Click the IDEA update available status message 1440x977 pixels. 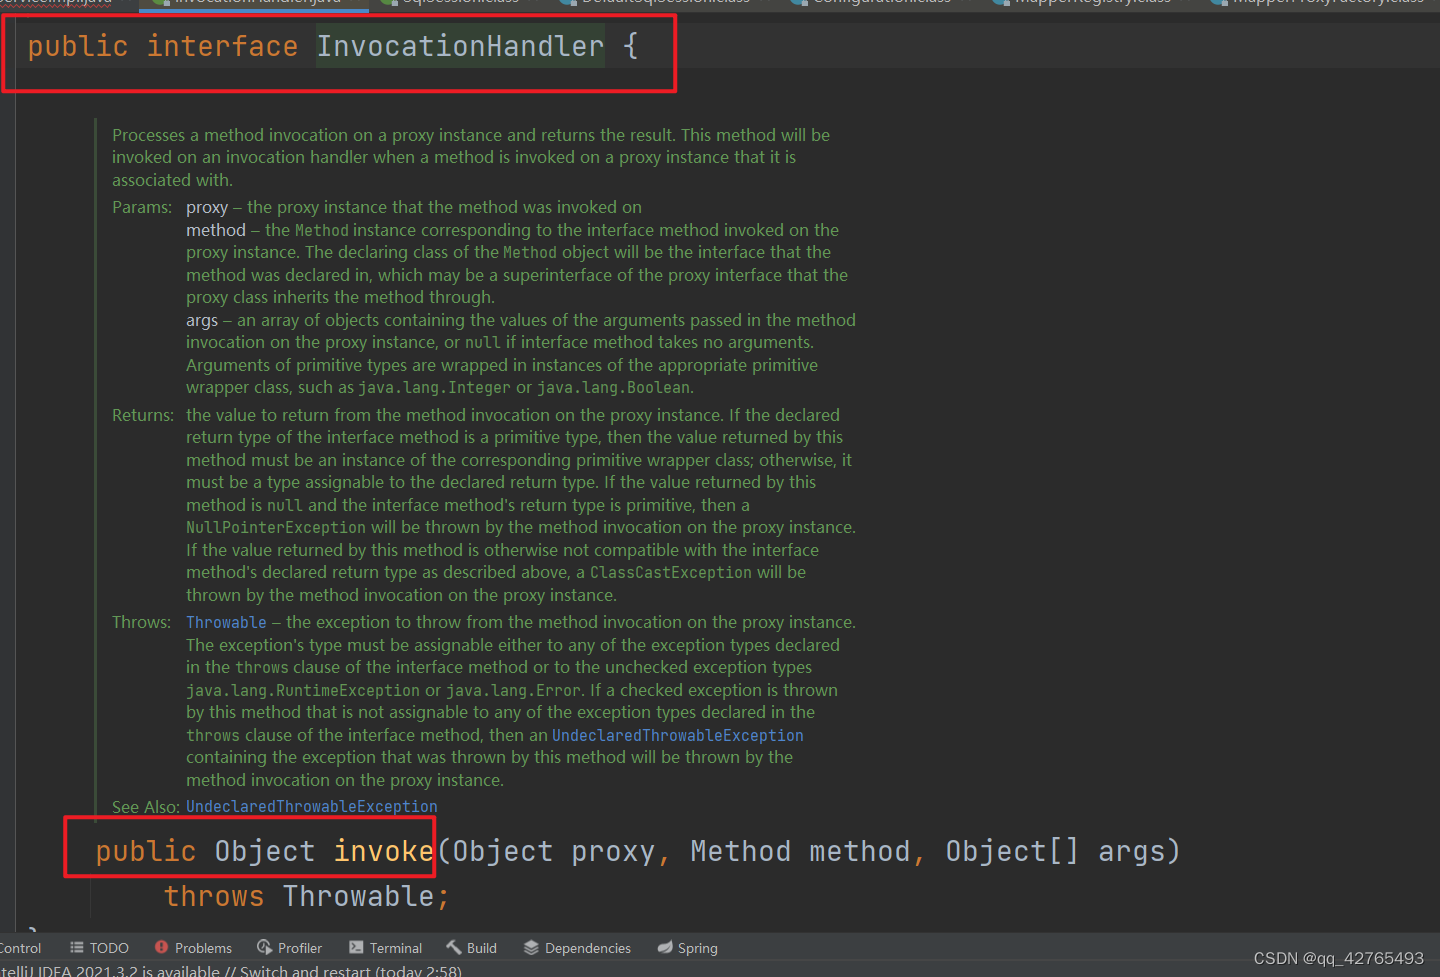231,970
